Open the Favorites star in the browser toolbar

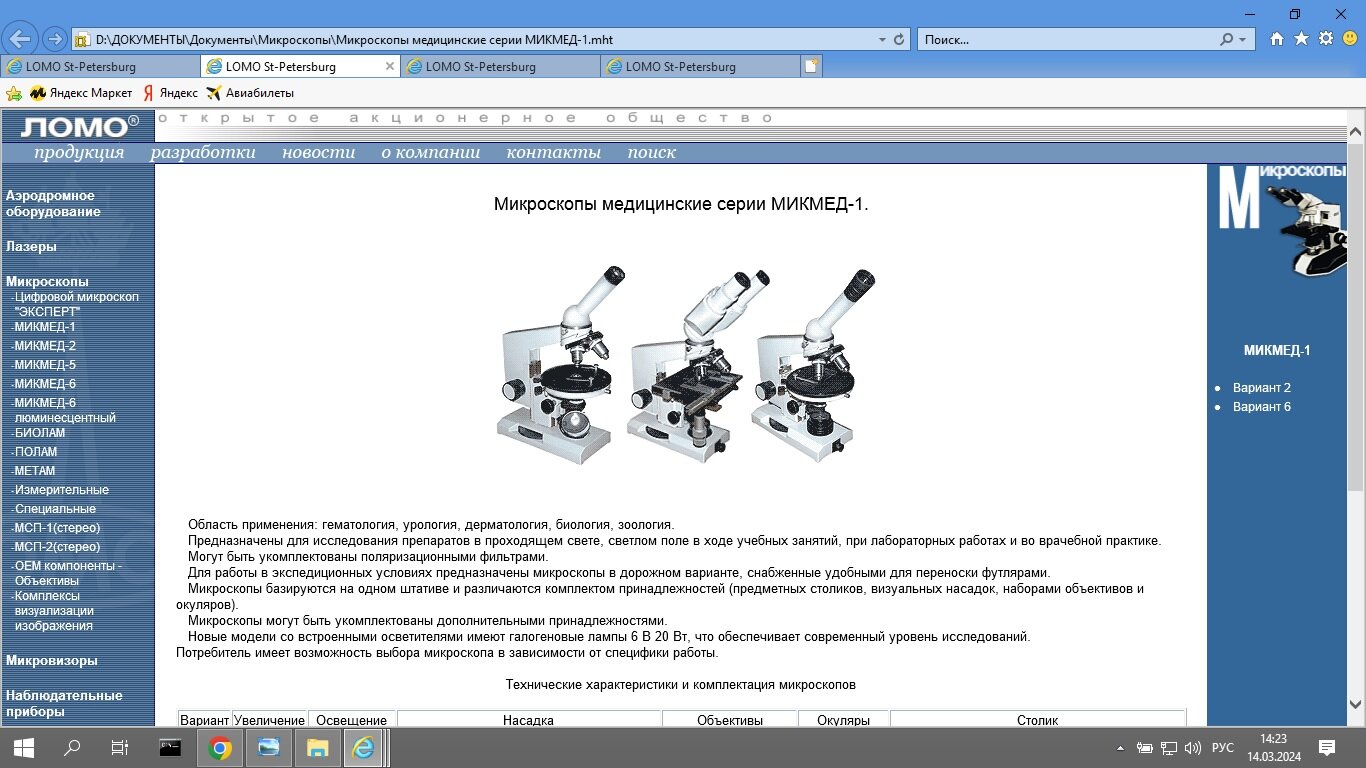pyautogui.click(x=1301, y=39)
